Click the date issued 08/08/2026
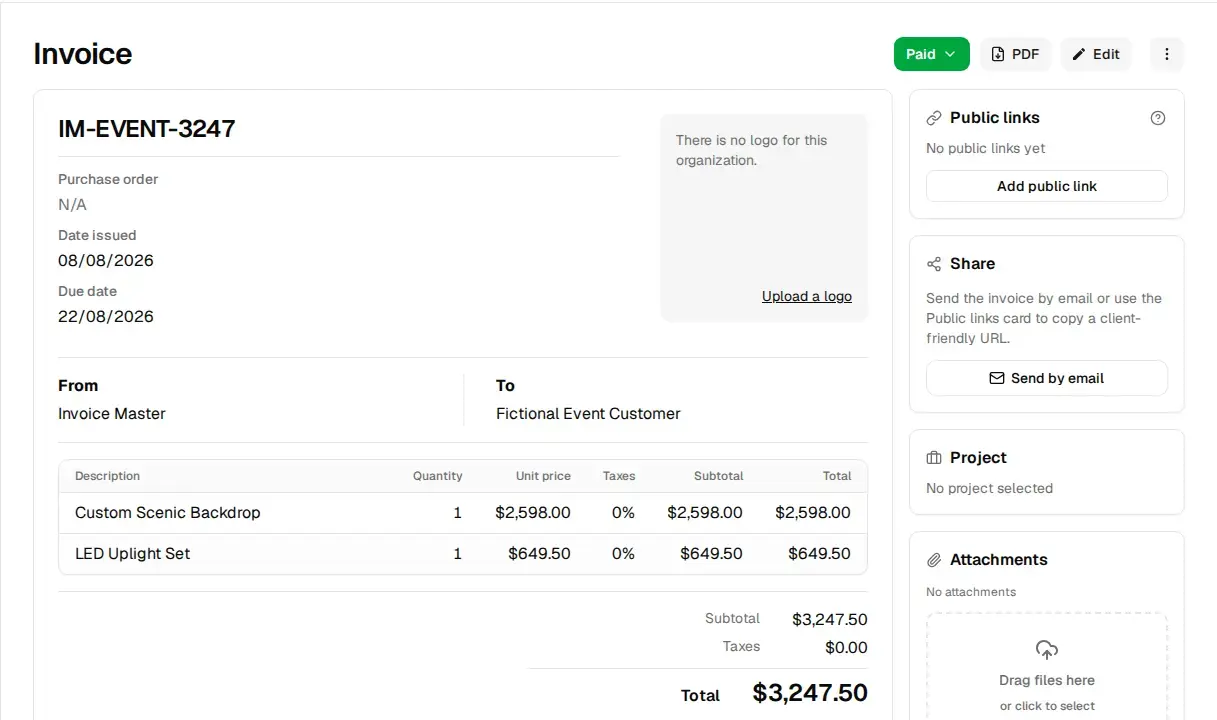This screenshot has height=720, width=1217. tap(106, 261)
